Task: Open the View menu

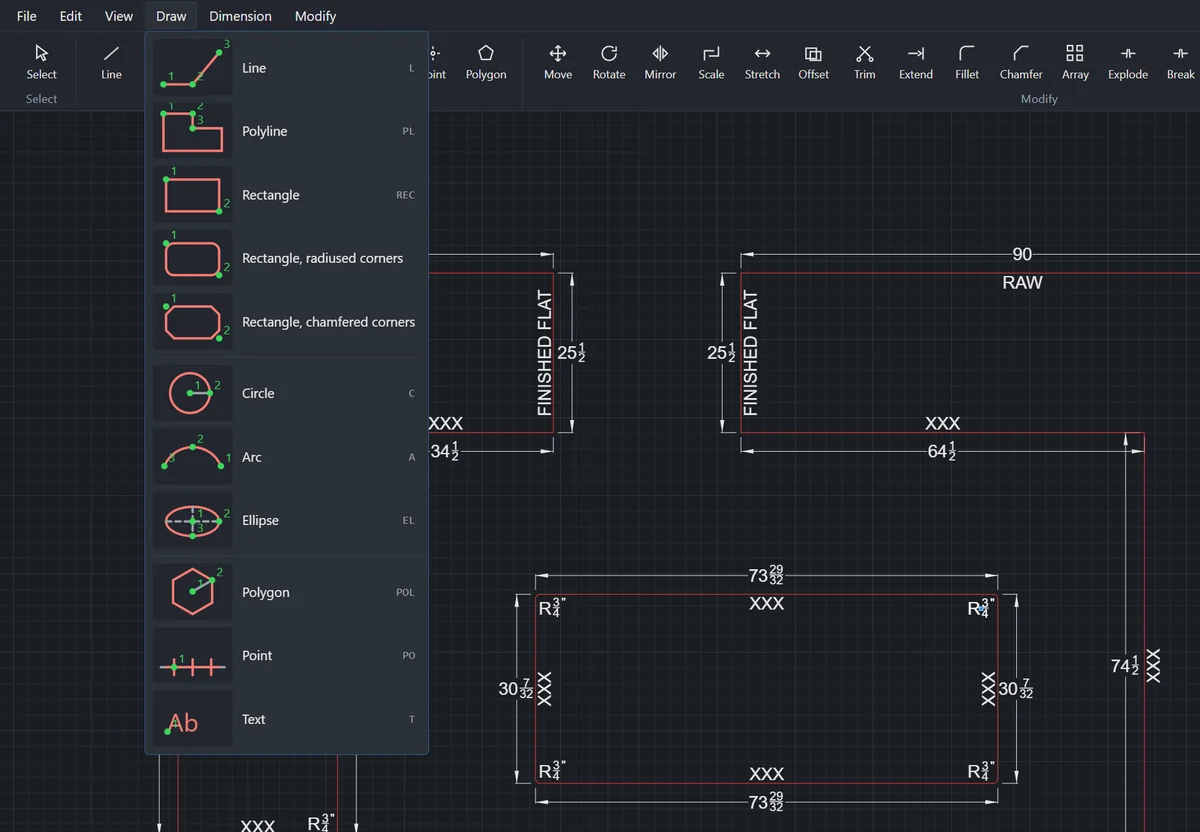Action: (x=119, y=16)
